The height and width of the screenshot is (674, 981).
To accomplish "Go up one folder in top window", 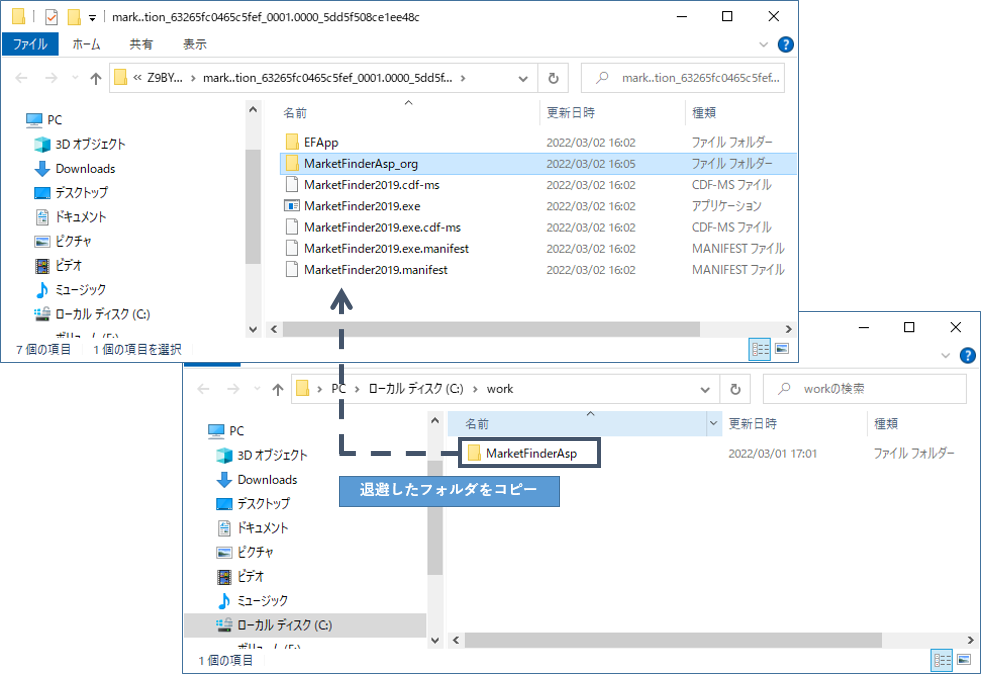I will click(x=96, y=78).
